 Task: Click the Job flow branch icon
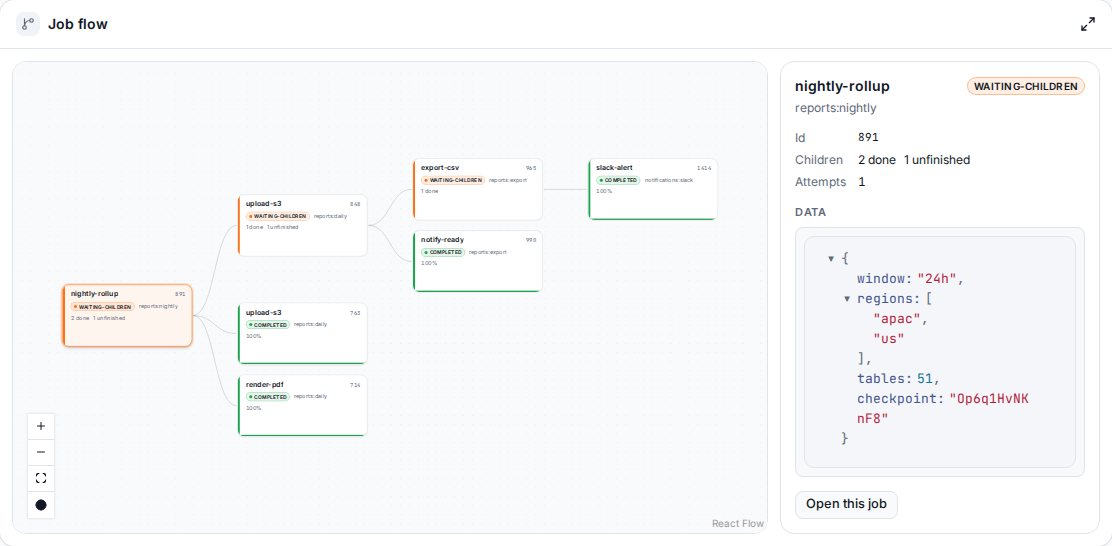pyautogui.click(x=28, y=24)
